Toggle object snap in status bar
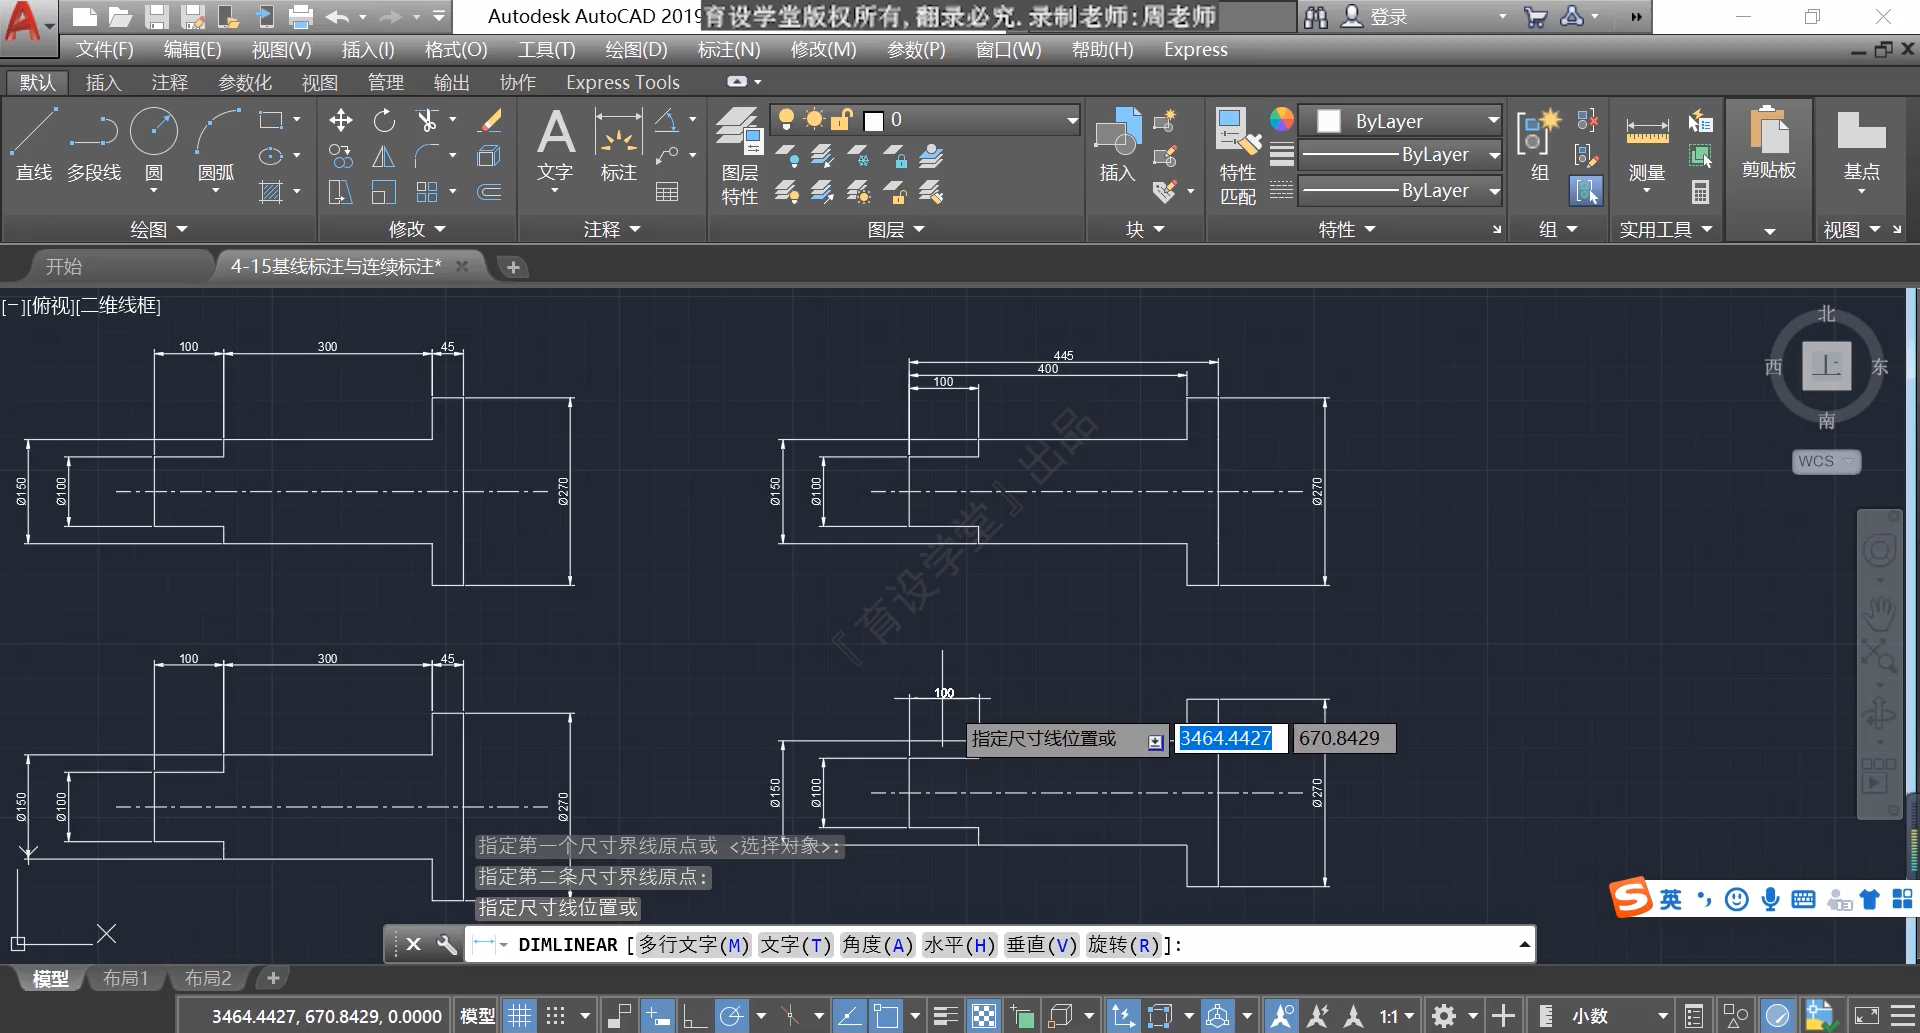 886,1016
